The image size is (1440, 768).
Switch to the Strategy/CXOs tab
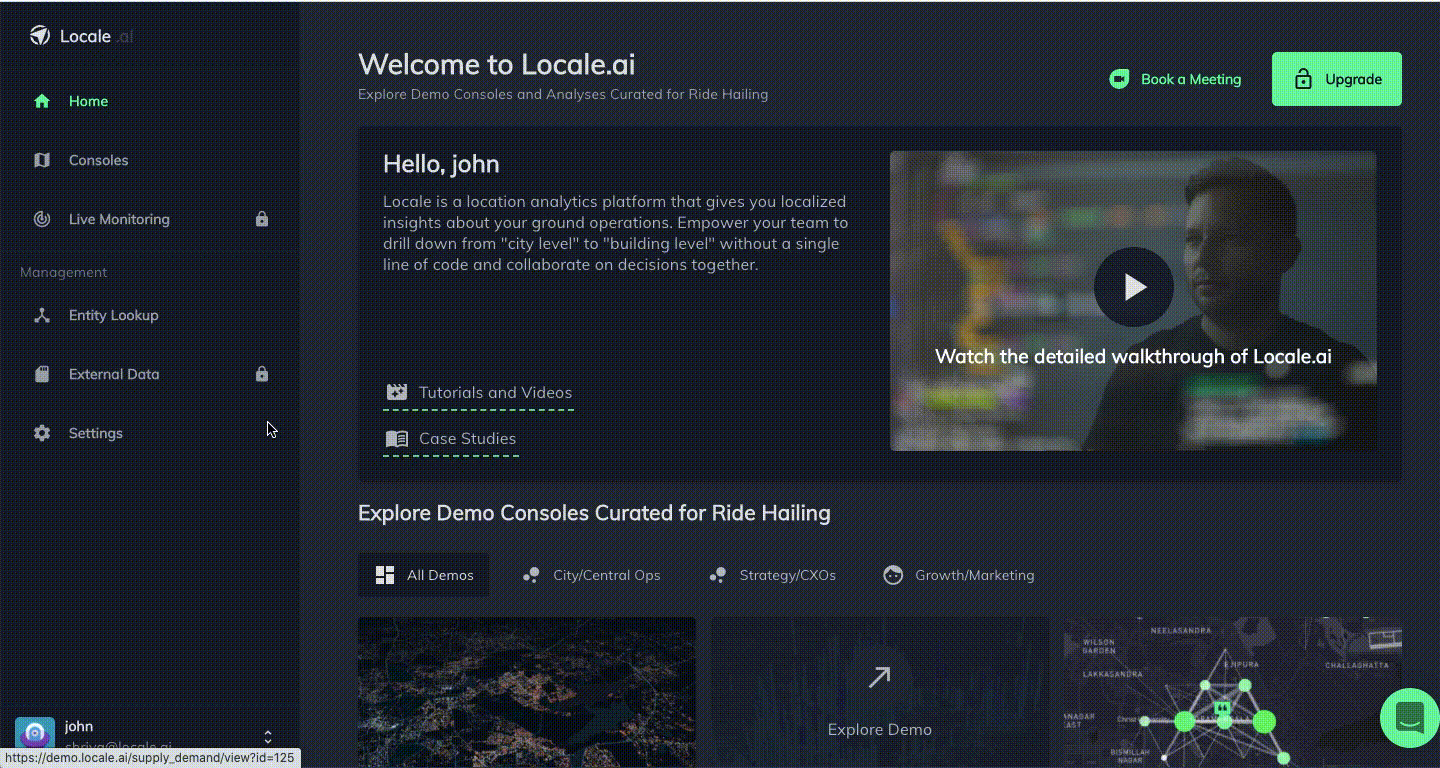pos(772,575)
